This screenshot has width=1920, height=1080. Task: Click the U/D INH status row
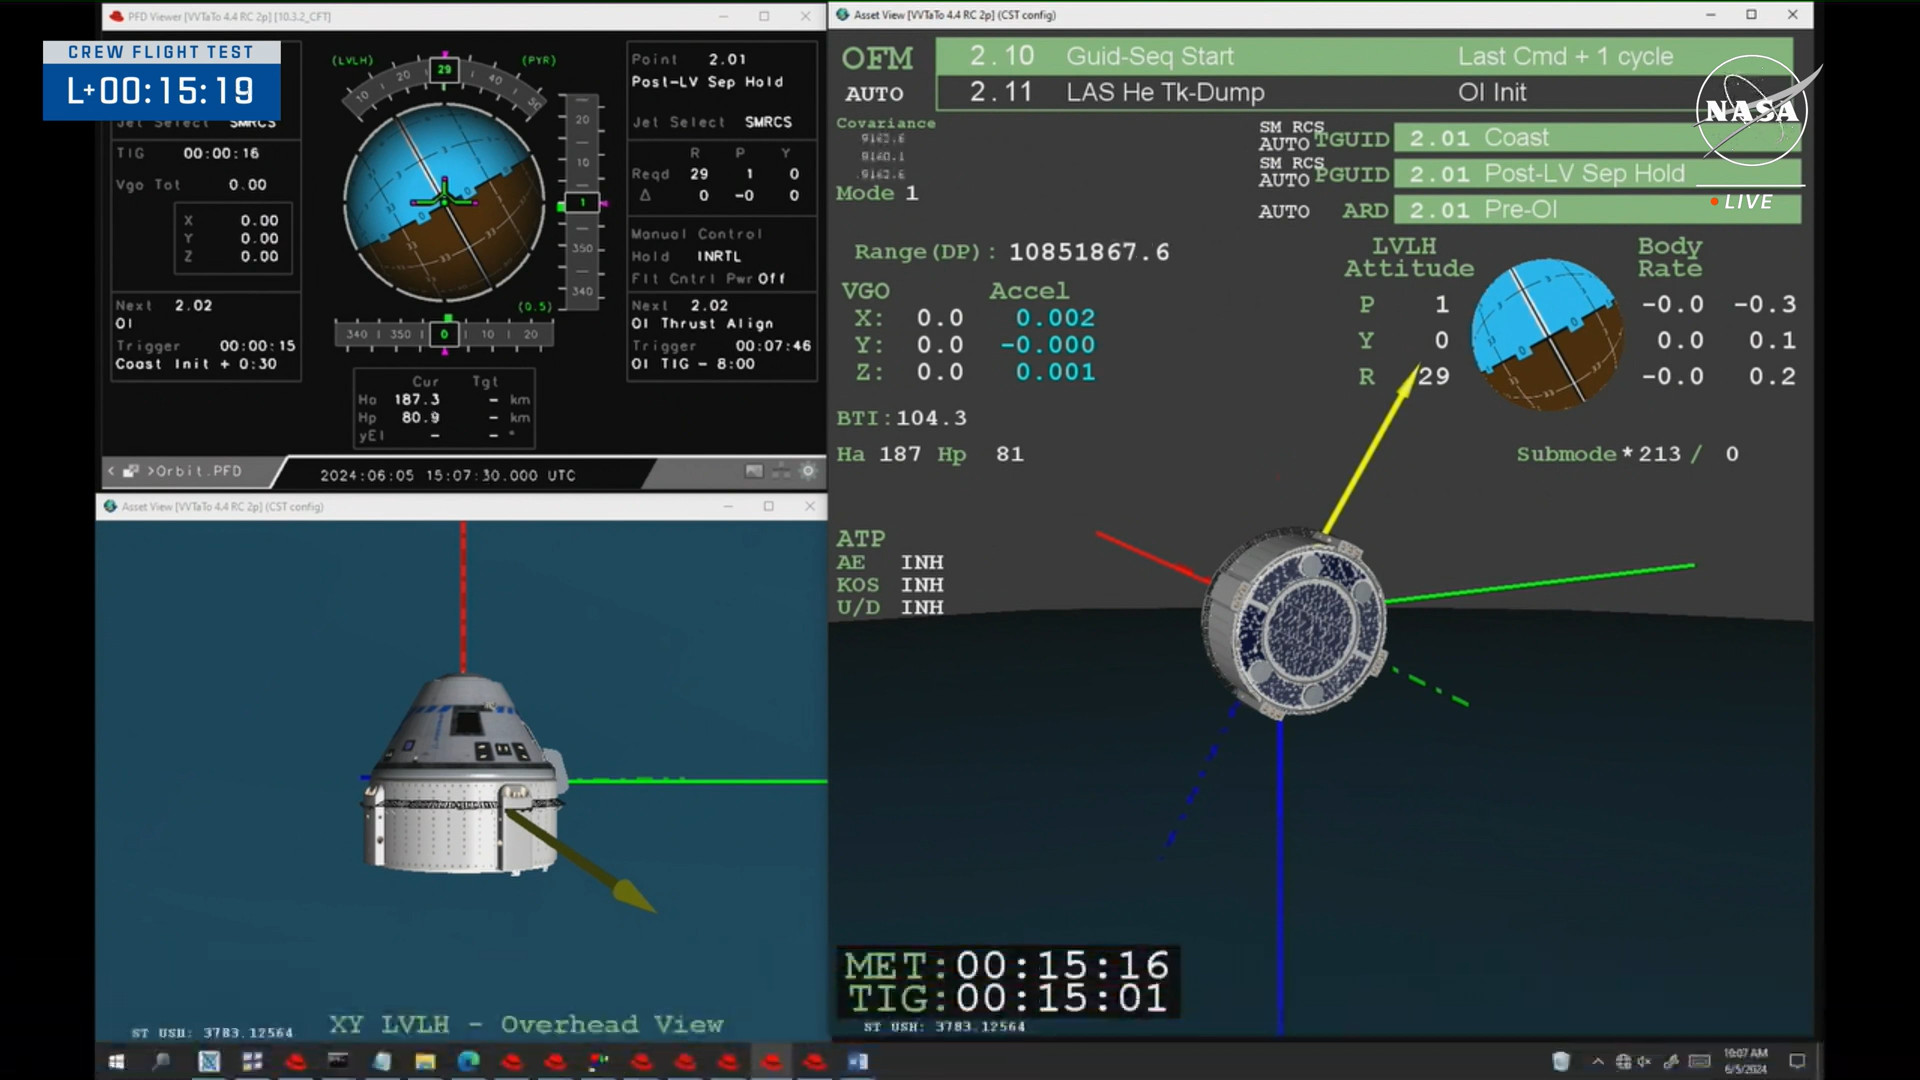coord(890,608)
